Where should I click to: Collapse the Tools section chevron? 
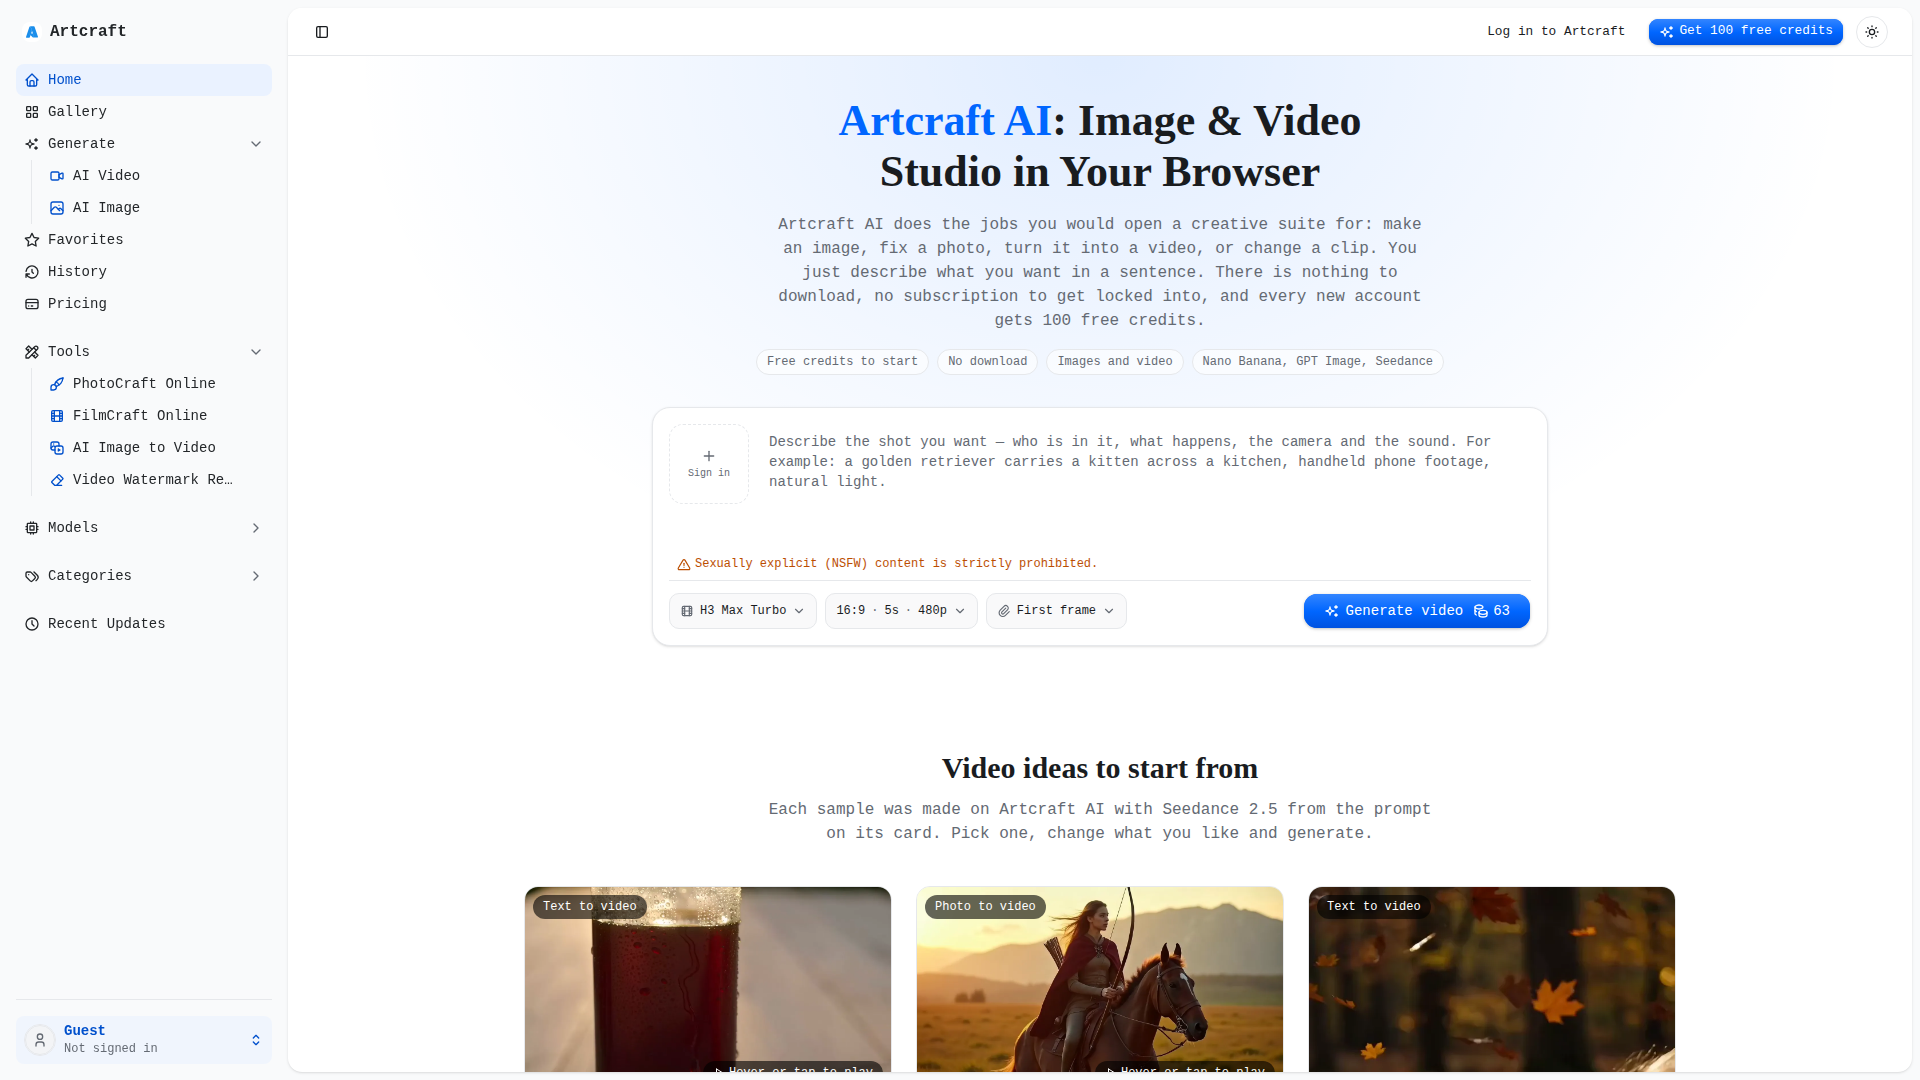[256, 352]
